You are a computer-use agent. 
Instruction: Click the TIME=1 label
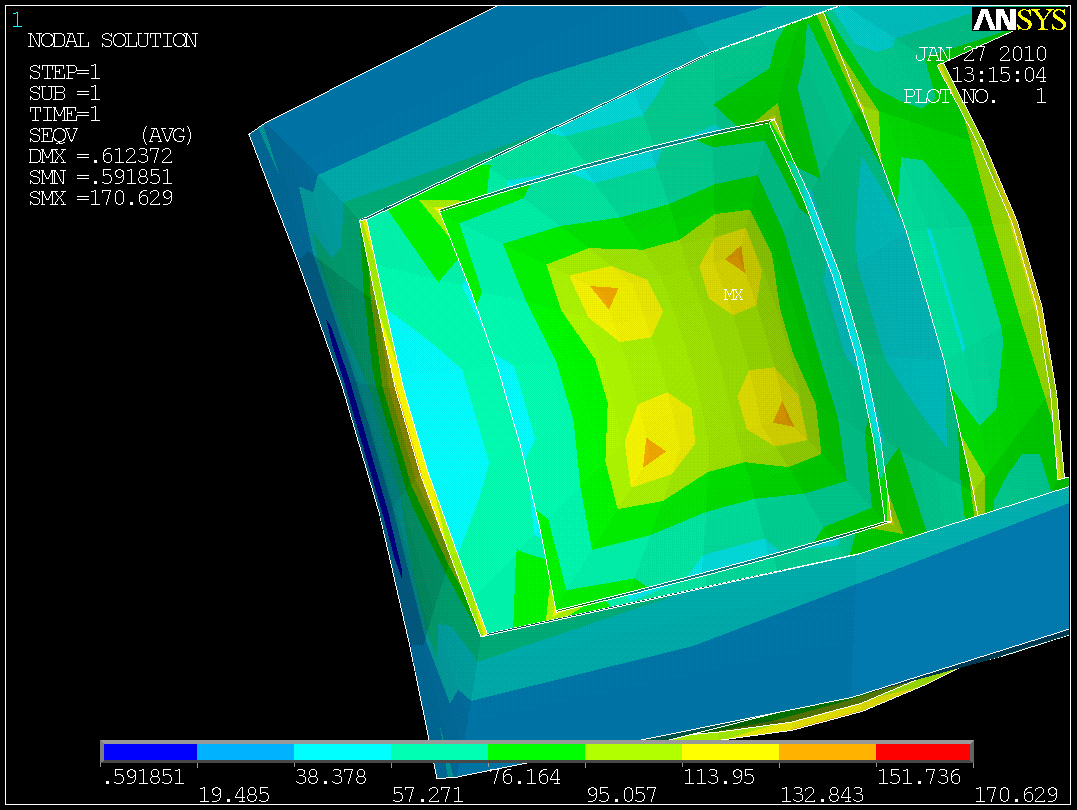click(64, 114)
